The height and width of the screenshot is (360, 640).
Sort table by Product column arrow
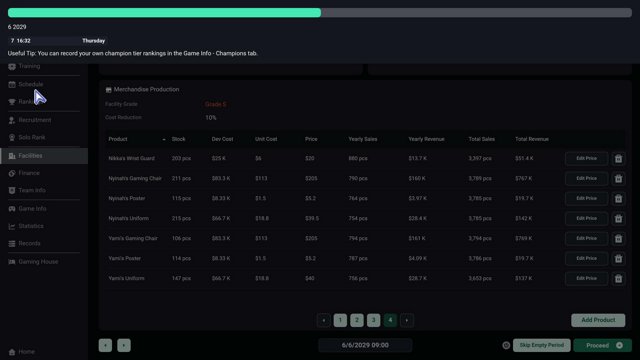164,140
